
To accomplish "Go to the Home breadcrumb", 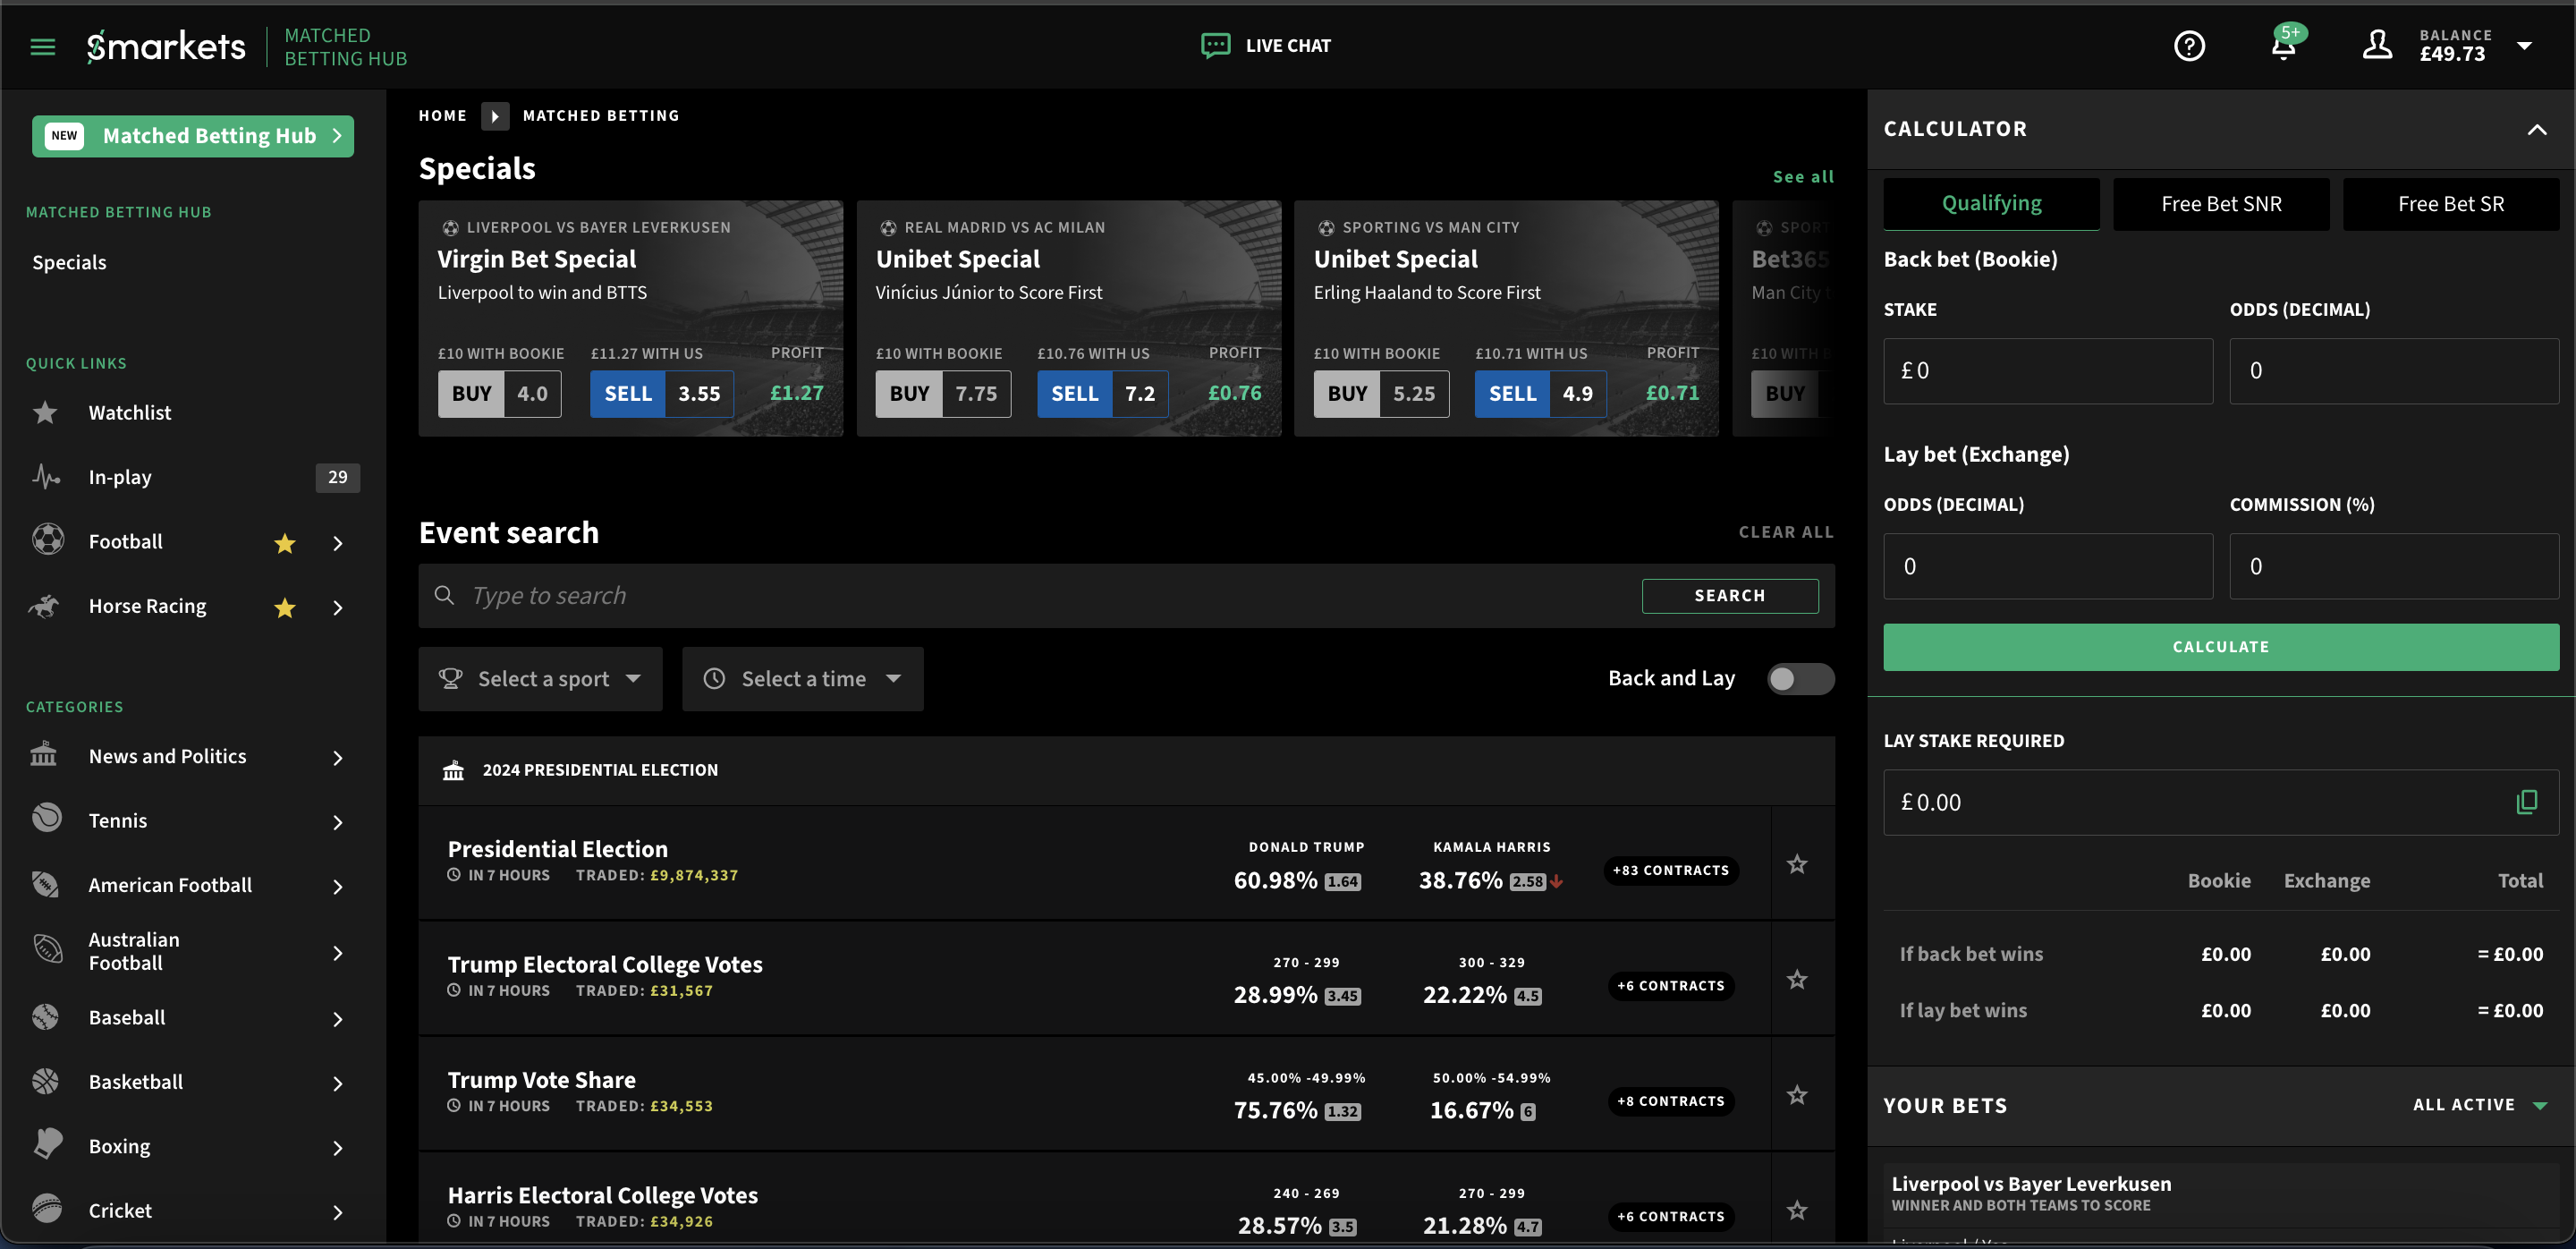I will [x=442, y=116].
